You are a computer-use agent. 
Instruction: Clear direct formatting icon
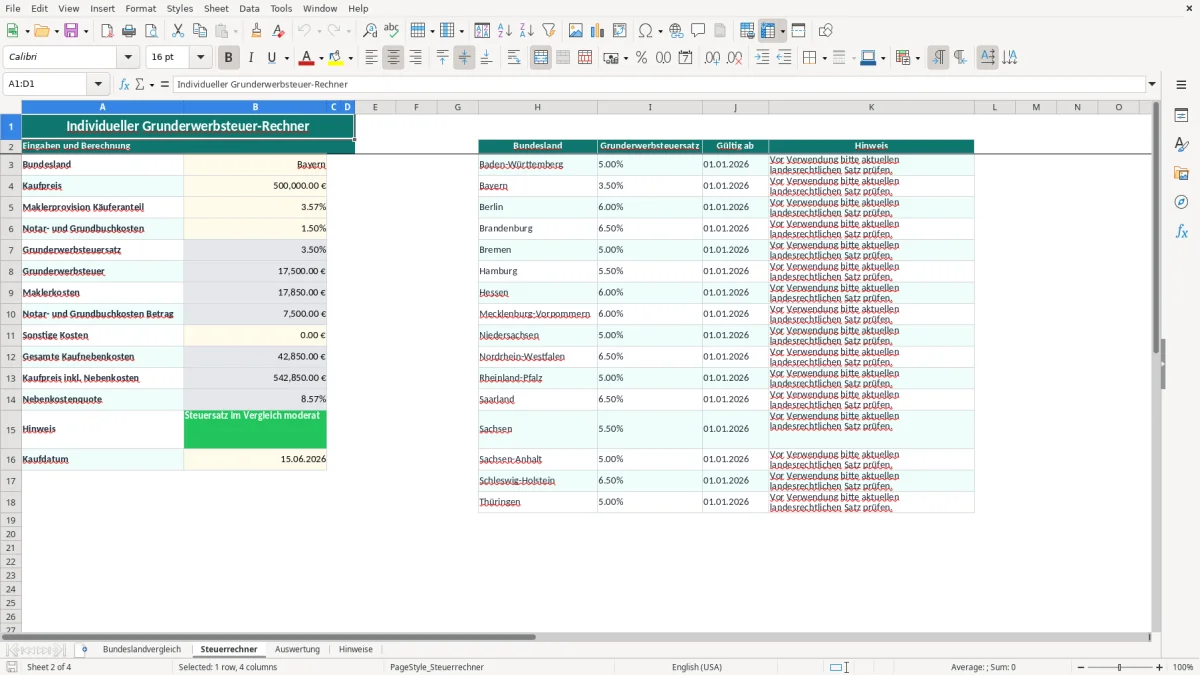click(278, 31)
